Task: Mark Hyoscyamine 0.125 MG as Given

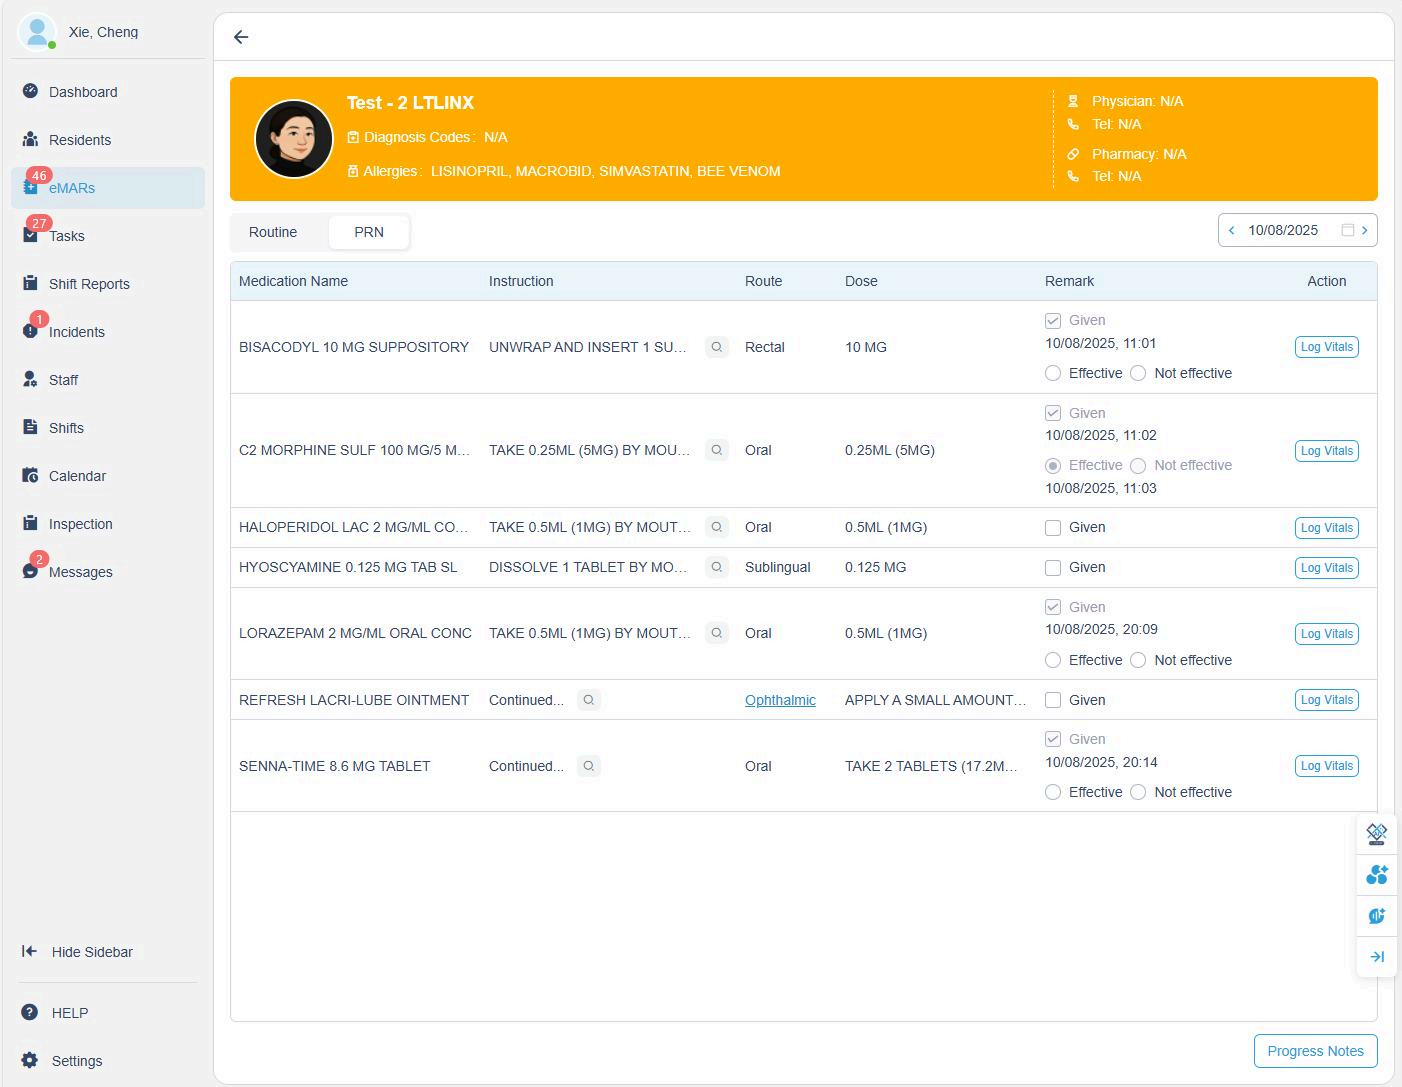Action: pos(1053,568)
